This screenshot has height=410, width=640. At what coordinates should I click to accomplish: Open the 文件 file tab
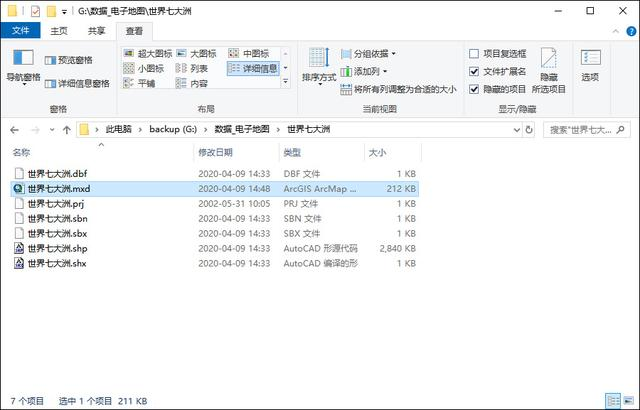tap(20, 31)
